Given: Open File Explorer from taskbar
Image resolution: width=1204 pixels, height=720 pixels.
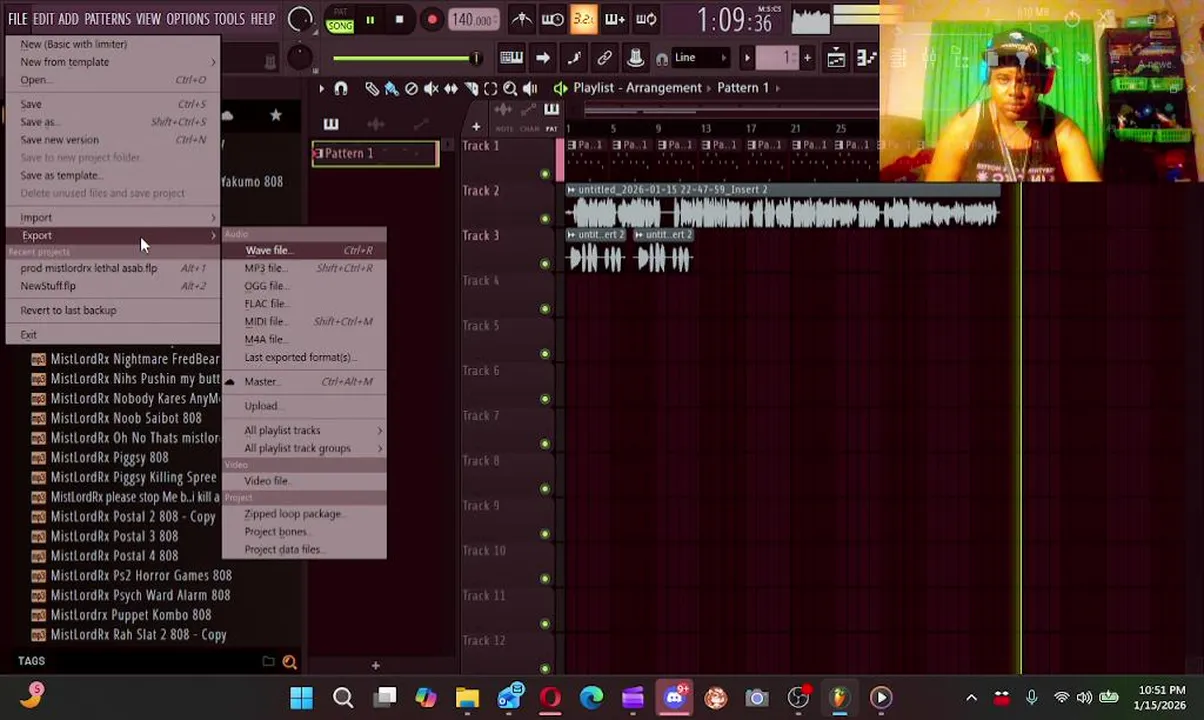Looking at the screenshot, I should pos(467,697).
